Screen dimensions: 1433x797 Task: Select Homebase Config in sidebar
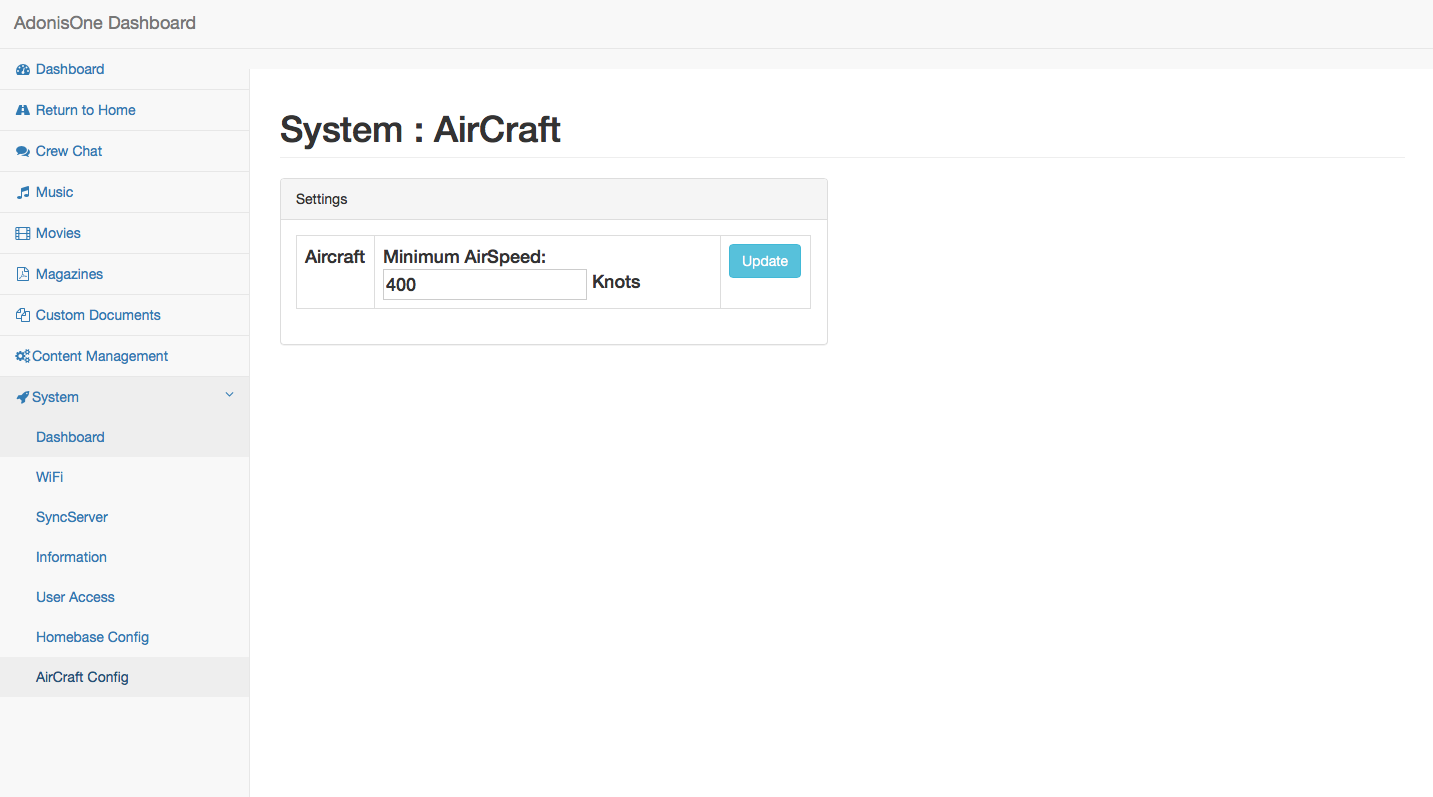(92, 637)
